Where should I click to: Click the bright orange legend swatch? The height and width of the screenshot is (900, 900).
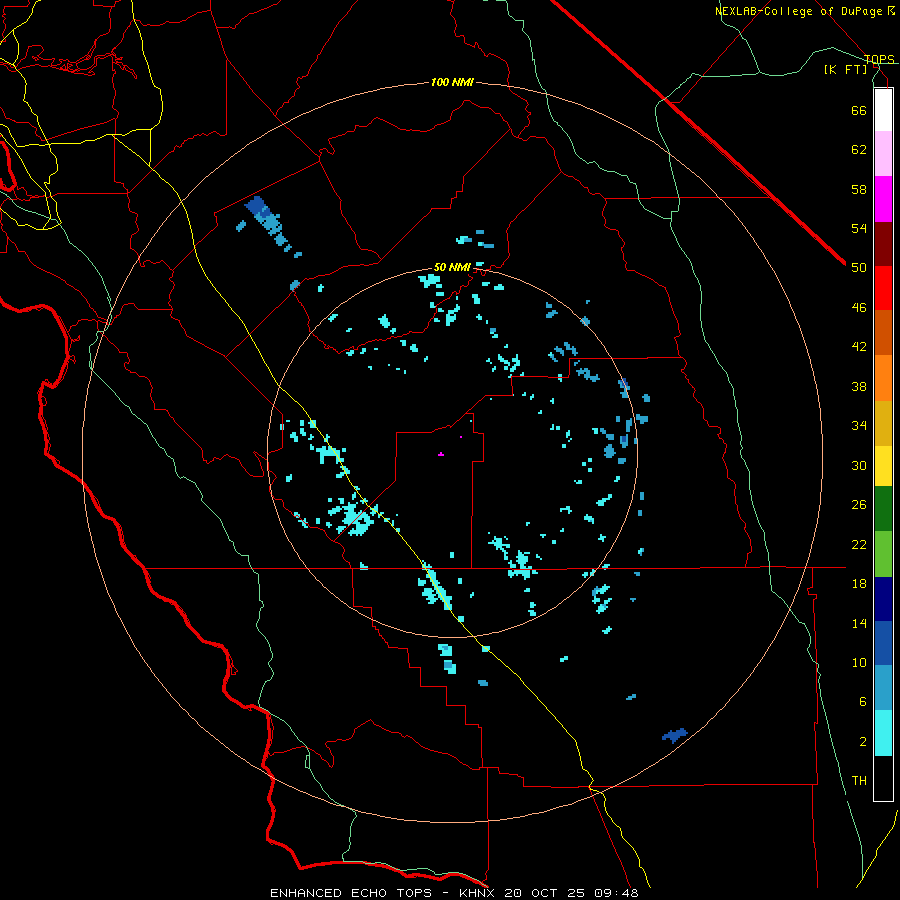(883, 378)
